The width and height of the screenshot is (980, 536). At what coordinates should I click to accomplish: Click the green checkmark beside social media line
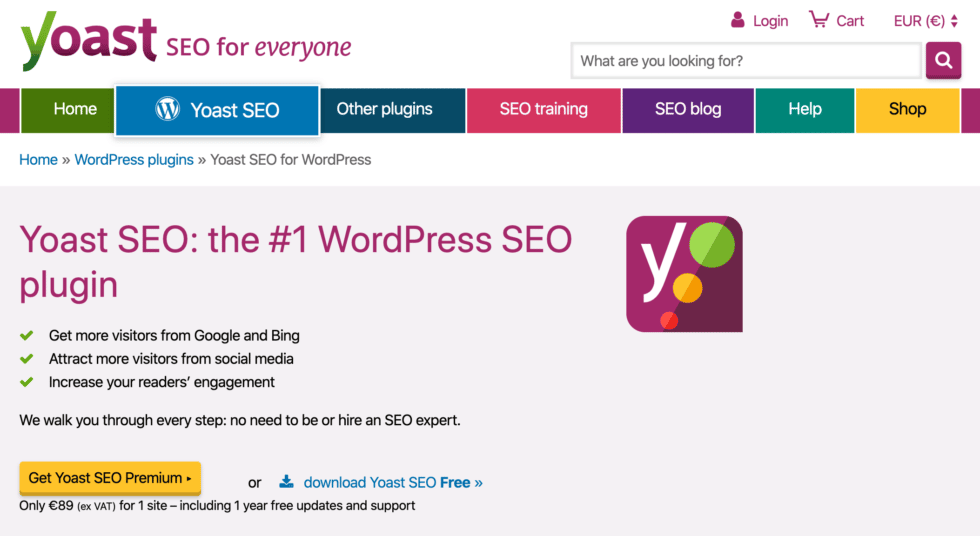pyautogui.click(x=26, y=359)
